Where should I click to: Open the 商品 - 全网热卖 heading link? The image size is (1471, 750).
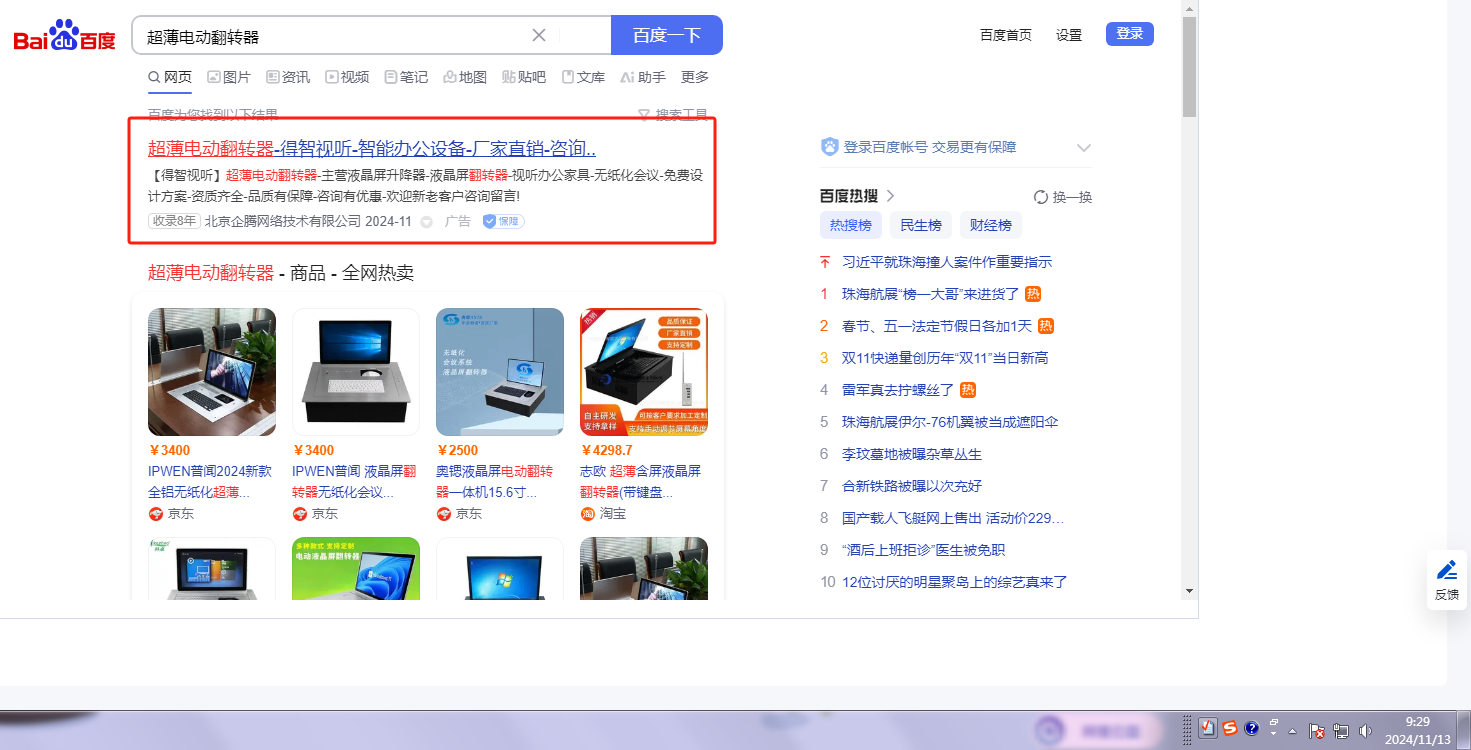click(281, 273)
